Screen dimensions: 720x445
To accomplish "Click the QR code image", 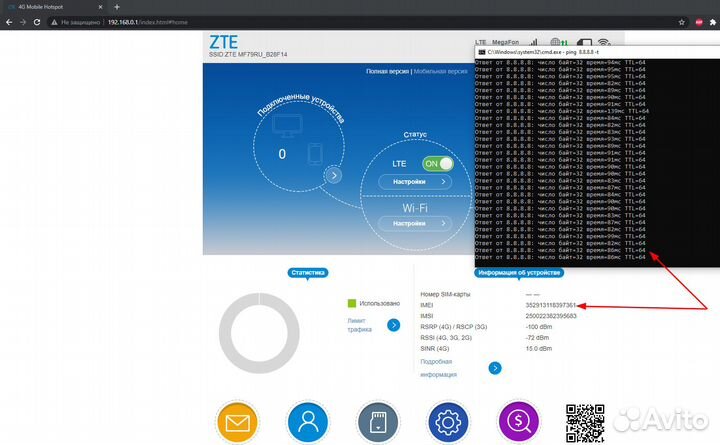I will tap(584, 422).
